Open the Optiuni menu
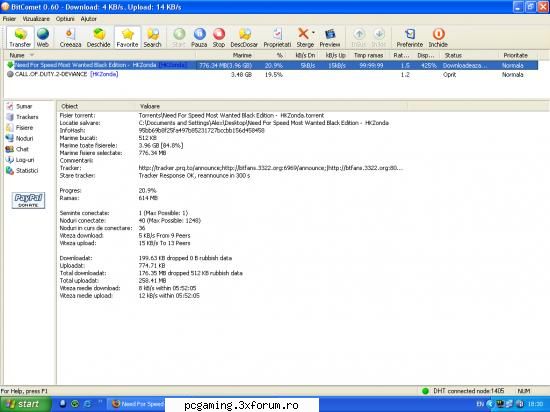The width and height of the screenshot is (550, 412). tap(65, 19)
